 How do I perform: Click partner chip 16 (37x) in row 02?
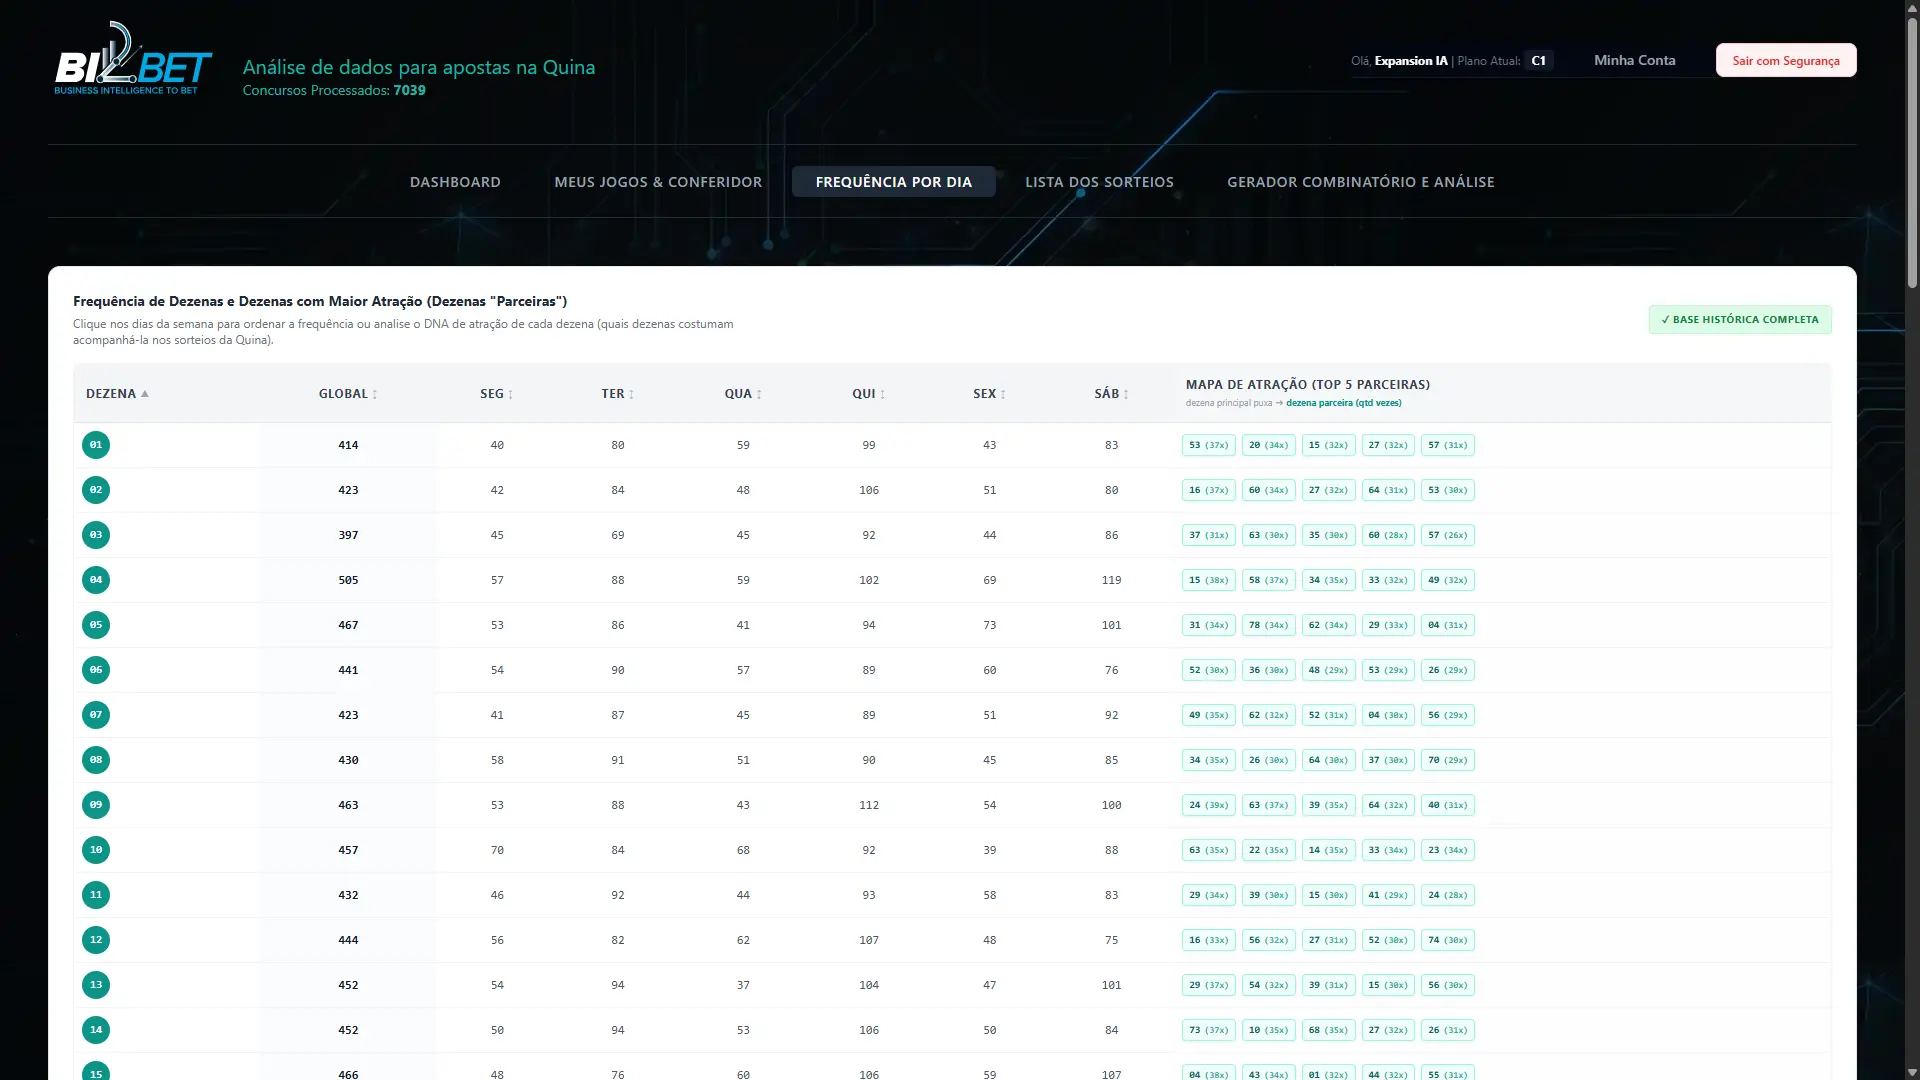pos(1208,490)
